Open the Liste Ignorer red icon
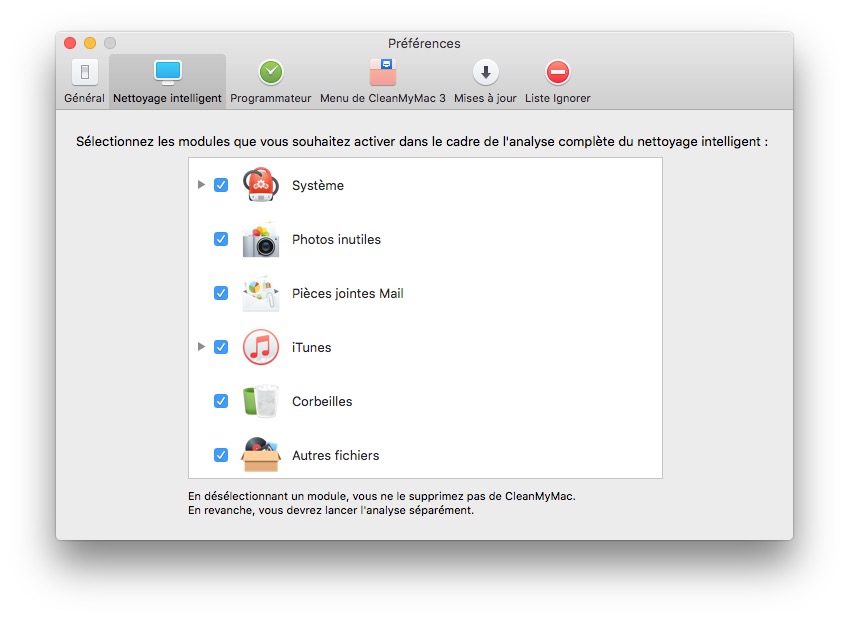Image resolution: width=849 pixels, height=620 pixels. [x=558, y=72]
